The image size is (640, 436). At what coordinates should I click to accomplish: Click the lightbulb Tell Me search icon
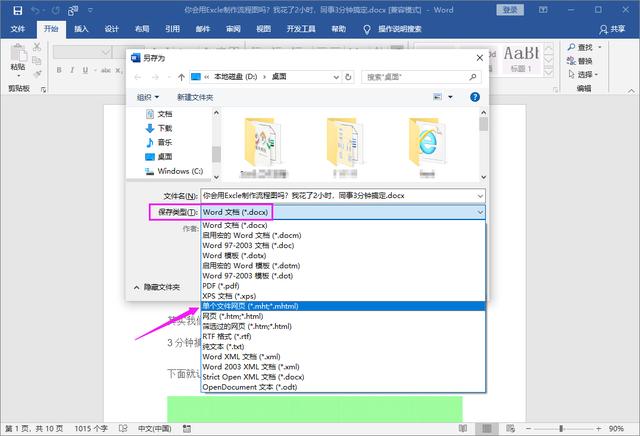367,29
